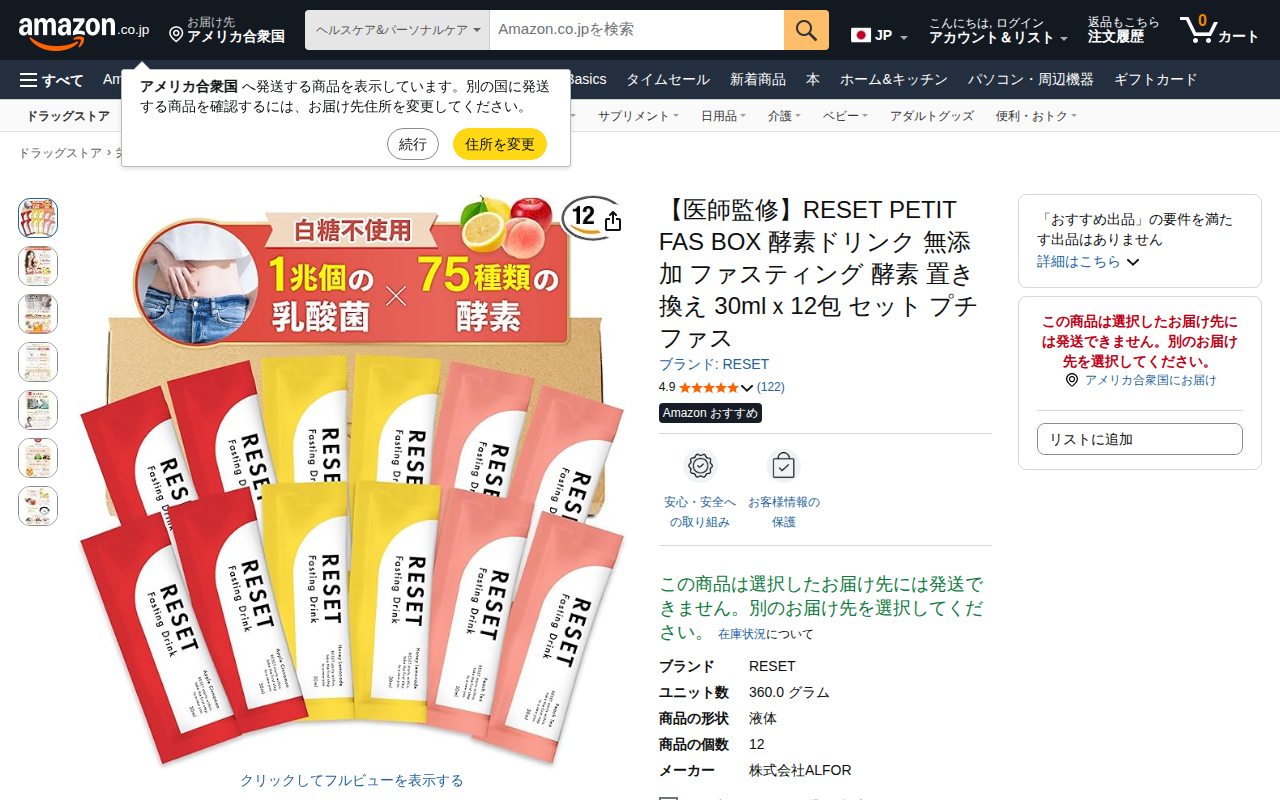
Task: Open the サプリメント submenu
Action: tap(638, 116)
